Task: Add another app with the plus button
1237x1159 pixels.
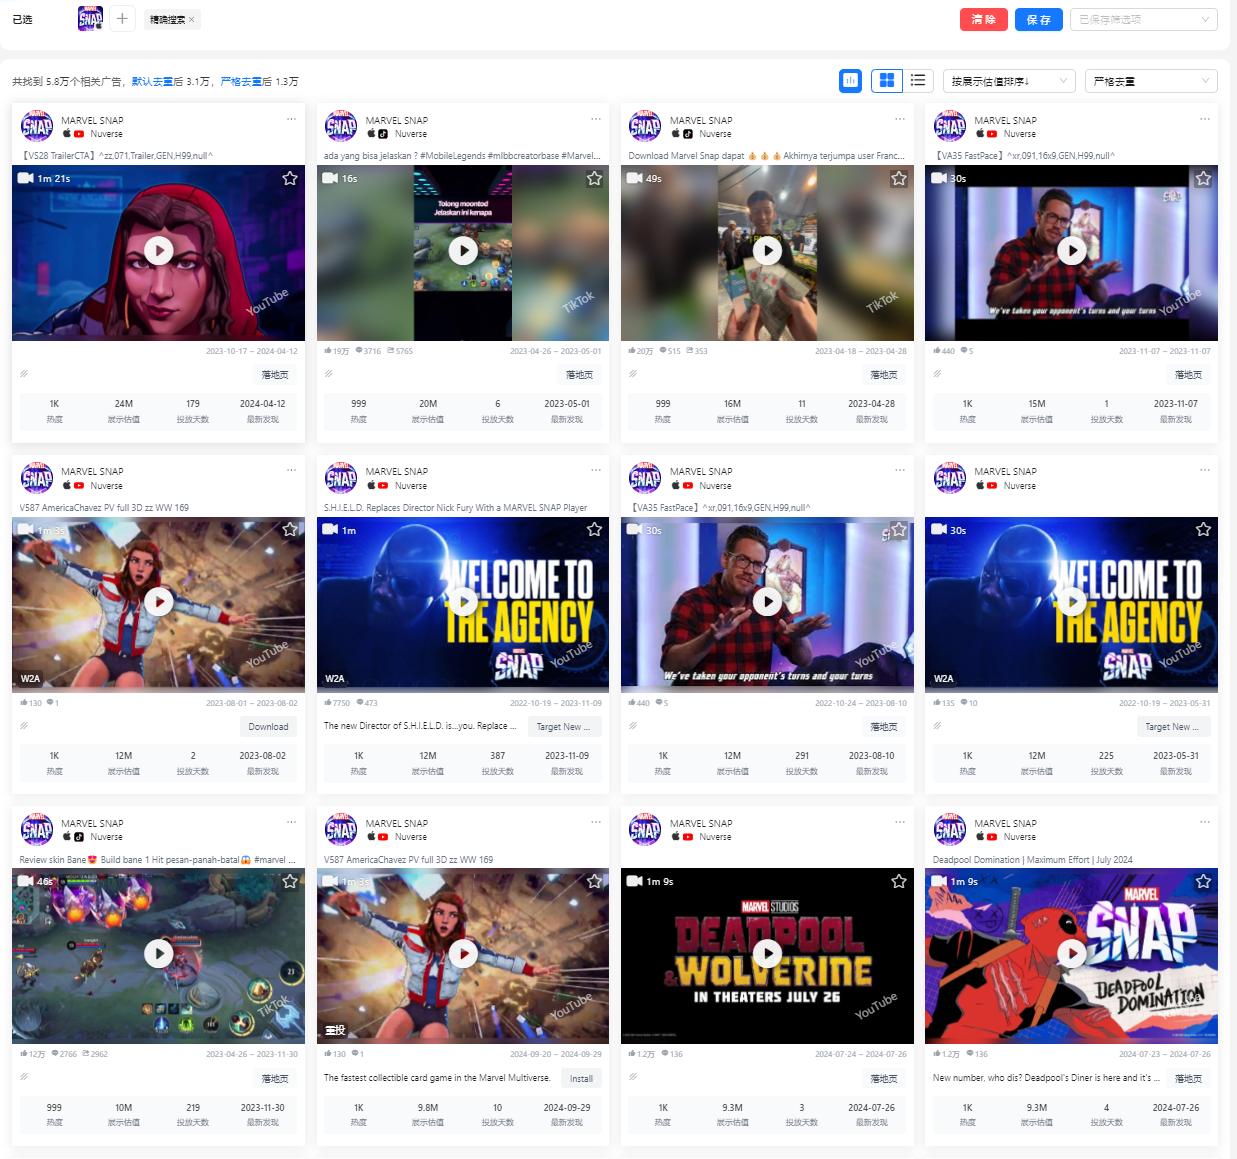Action: (x=122, y=18)
